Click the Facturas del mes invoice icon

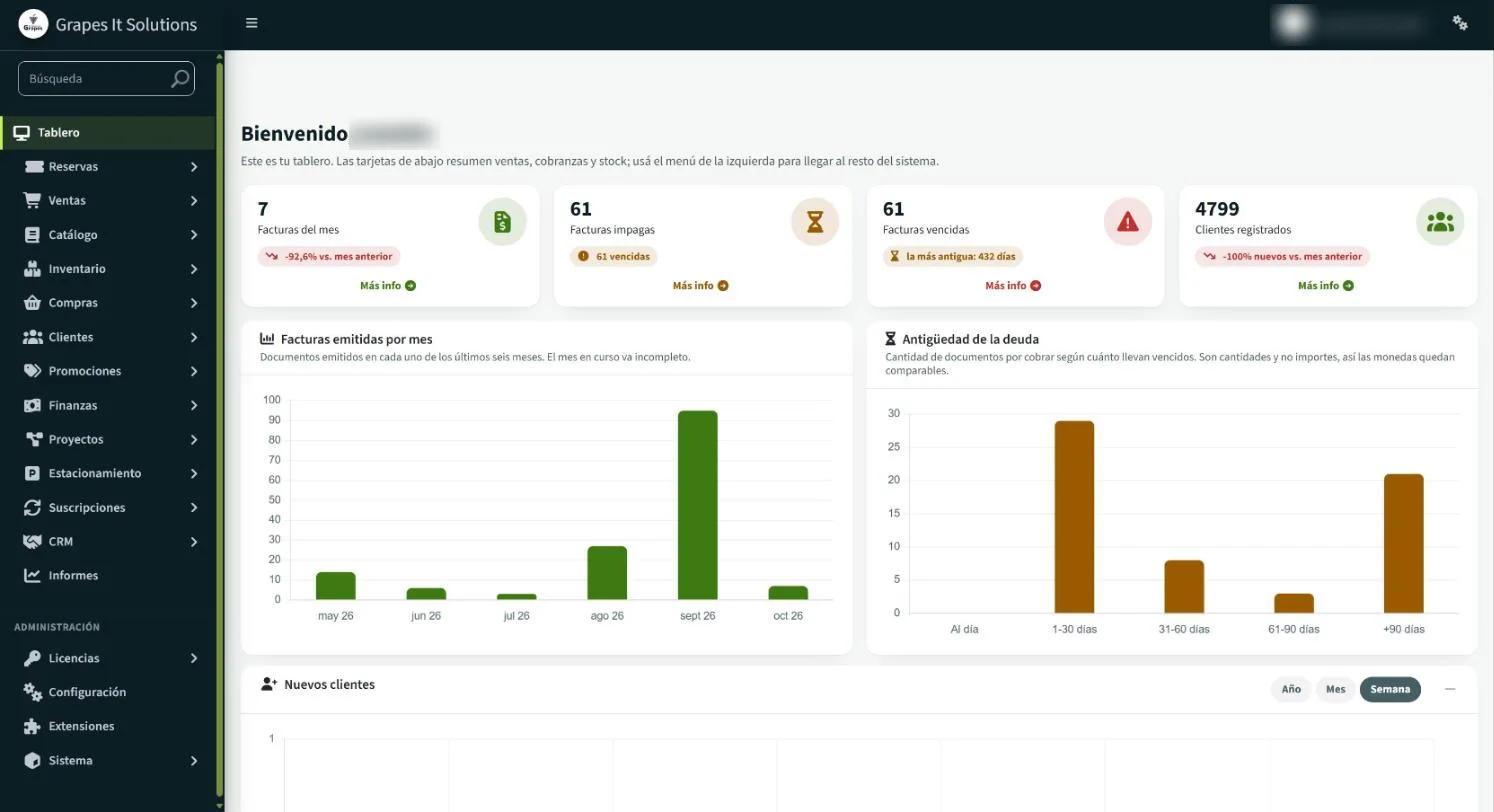pyautogui.click(x=502, y=222)
